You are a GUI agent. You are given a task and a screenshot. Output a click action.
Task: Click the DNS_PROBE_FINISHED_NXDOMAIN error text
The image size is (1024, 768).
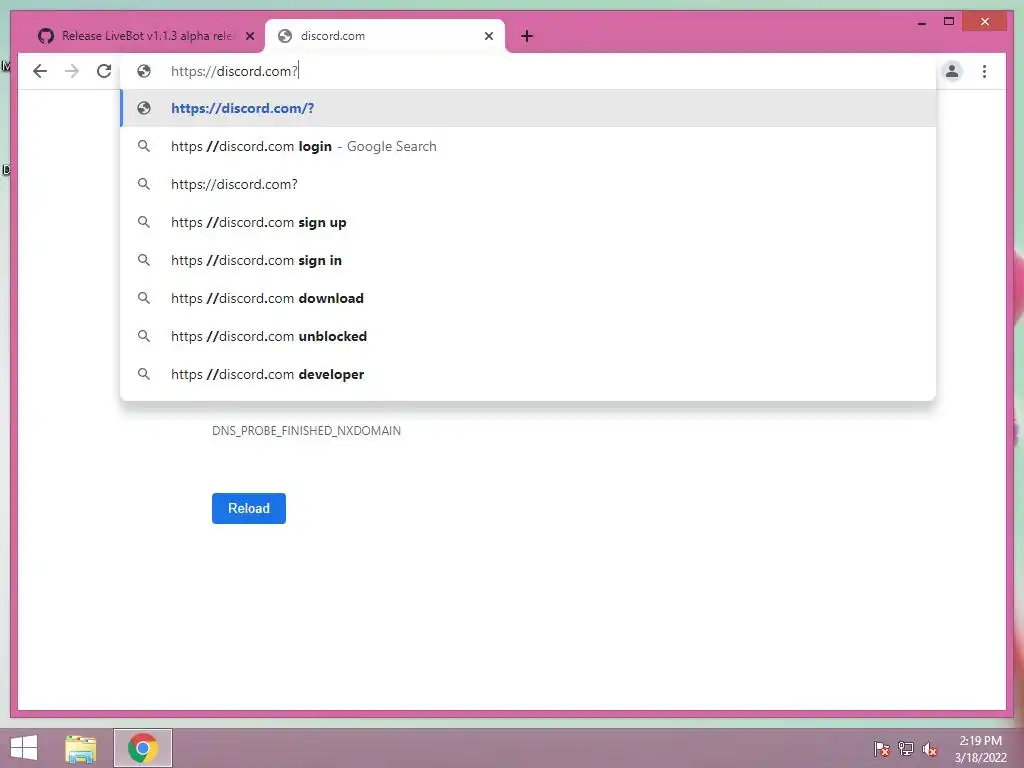(x=306, y=431)
